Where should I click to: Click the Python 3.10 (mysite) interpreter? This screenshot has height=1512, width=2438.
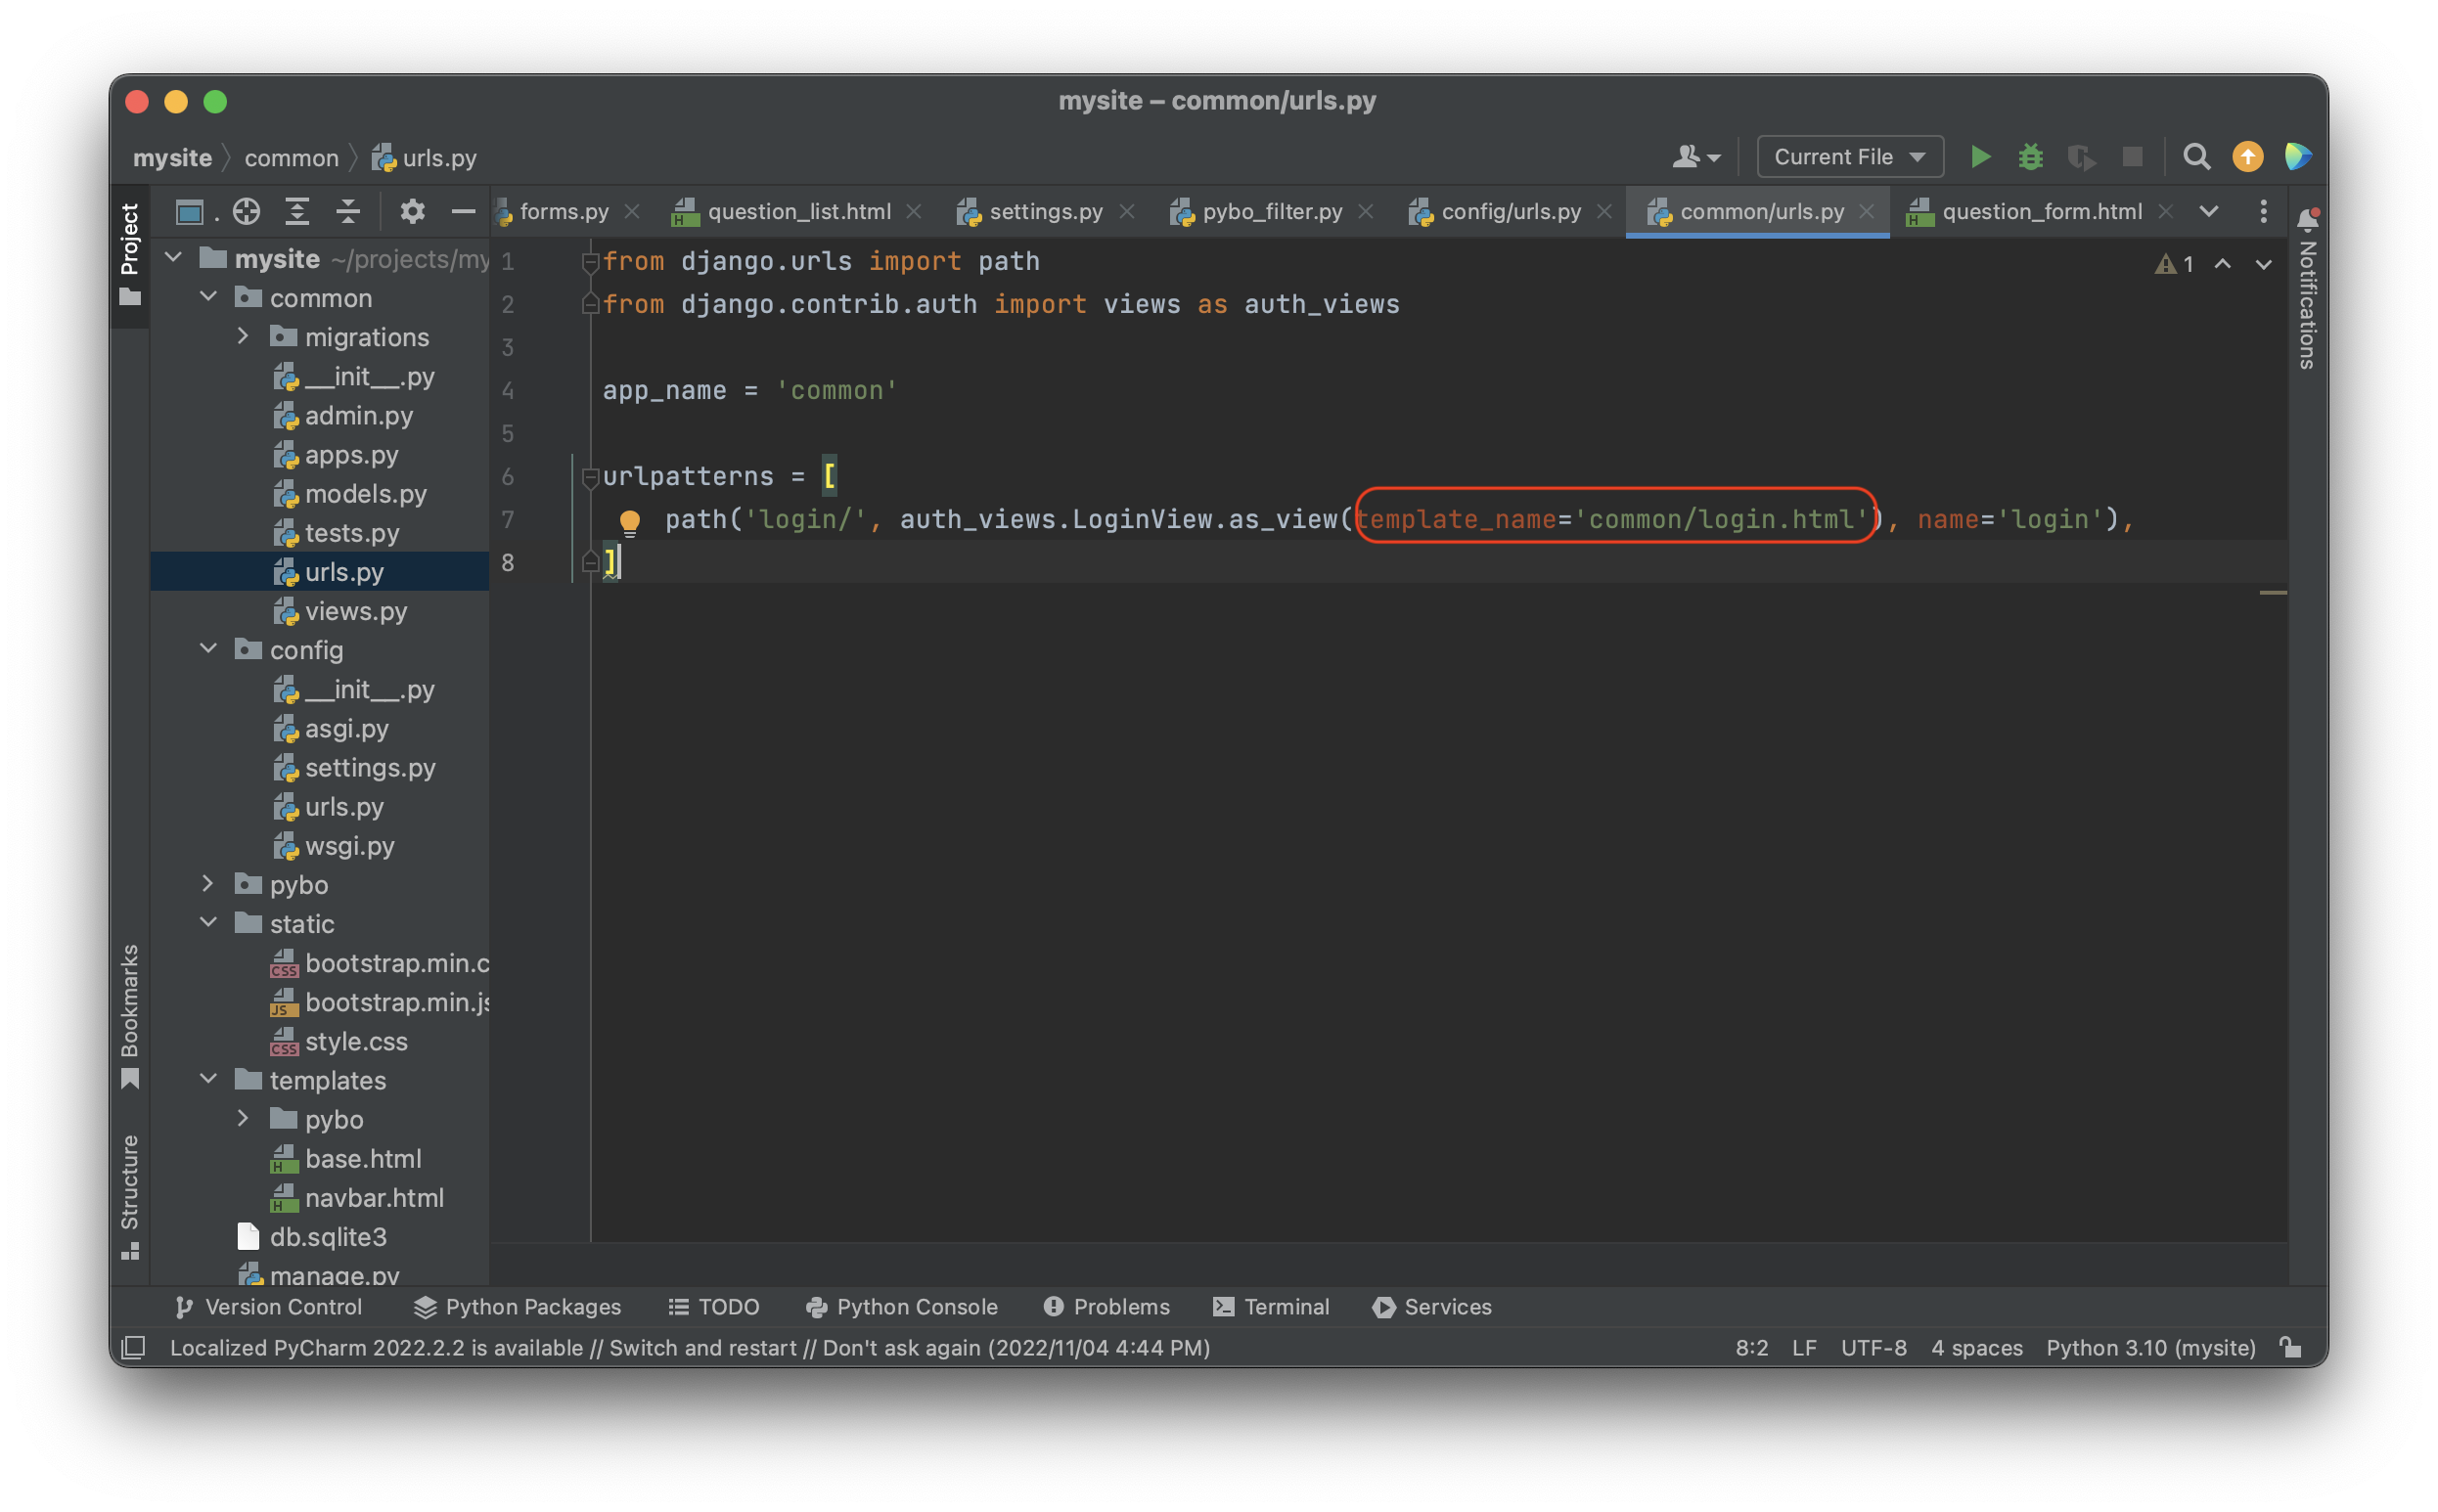coord(2150,1347)
